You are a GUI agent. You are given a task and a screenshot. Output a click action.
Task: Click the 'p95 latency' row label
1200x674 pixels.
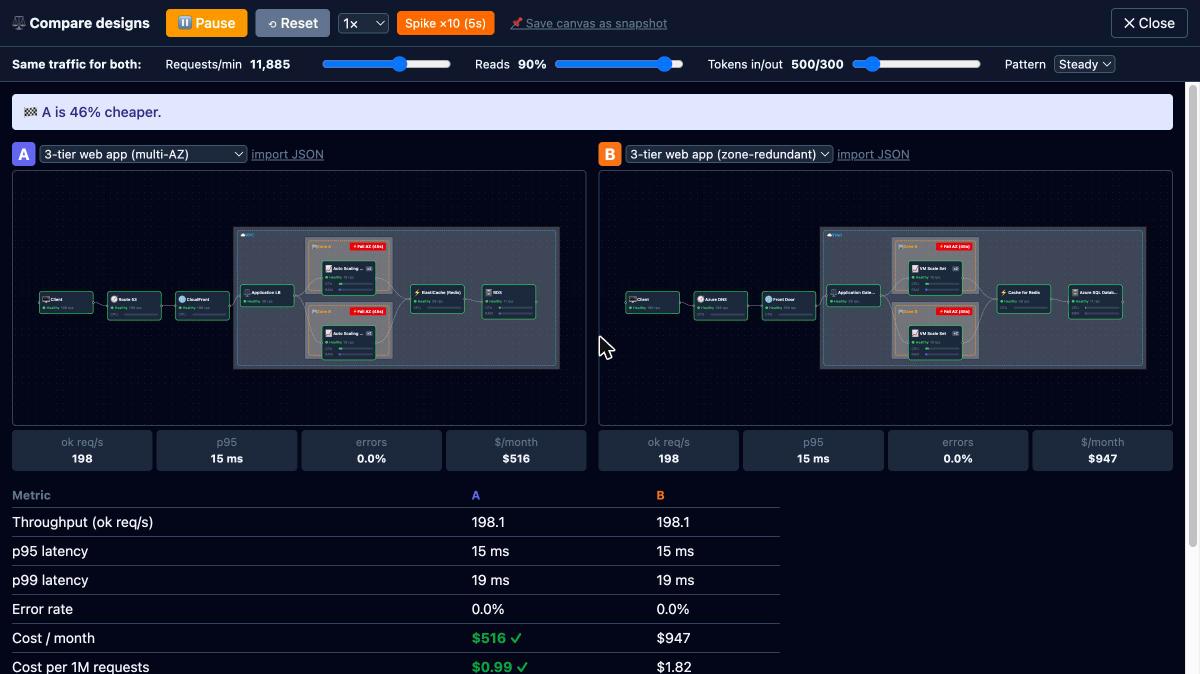(x=50, y=551)
